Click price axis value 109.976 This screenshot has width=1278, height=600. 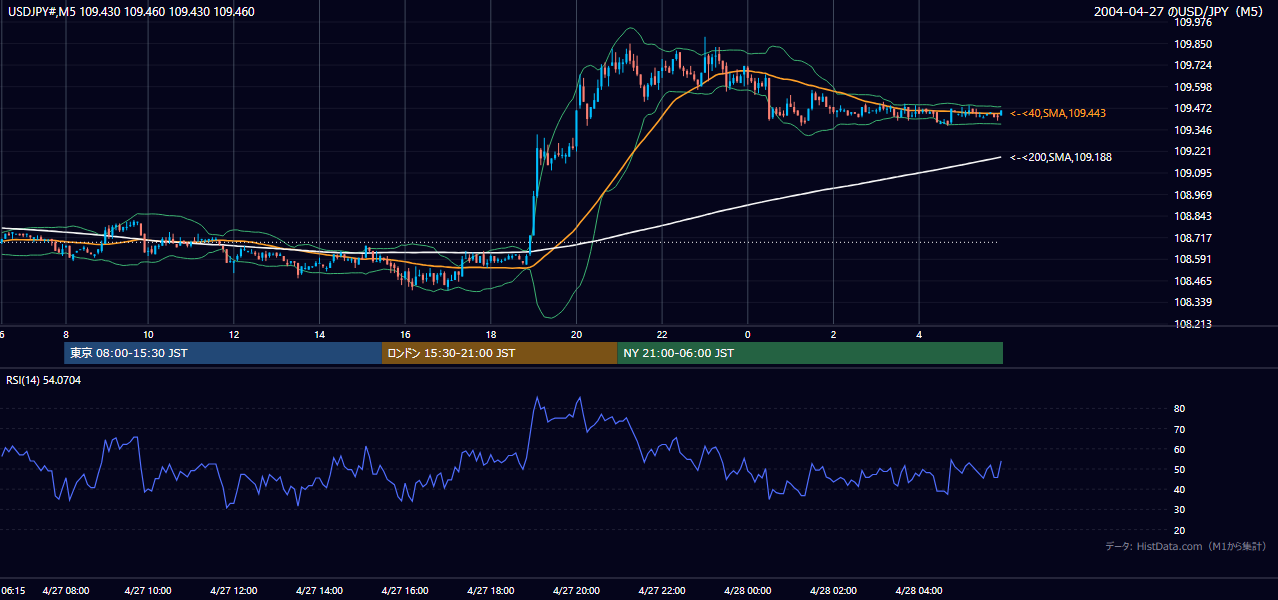point(1193,22)
